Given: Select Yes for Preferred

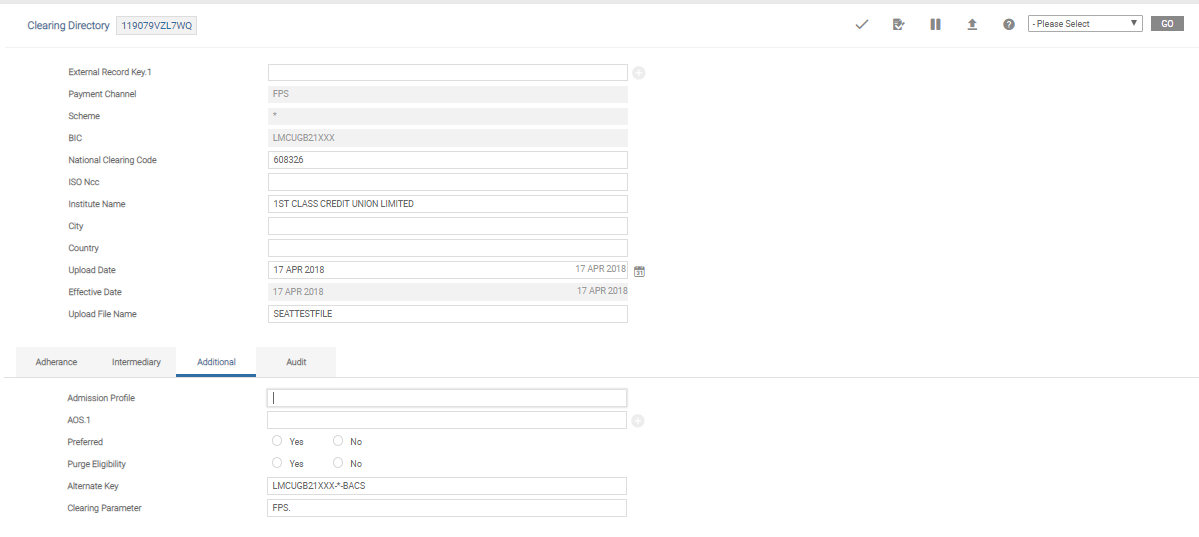Looking at the screenshot, I should [x=277, y=441].
